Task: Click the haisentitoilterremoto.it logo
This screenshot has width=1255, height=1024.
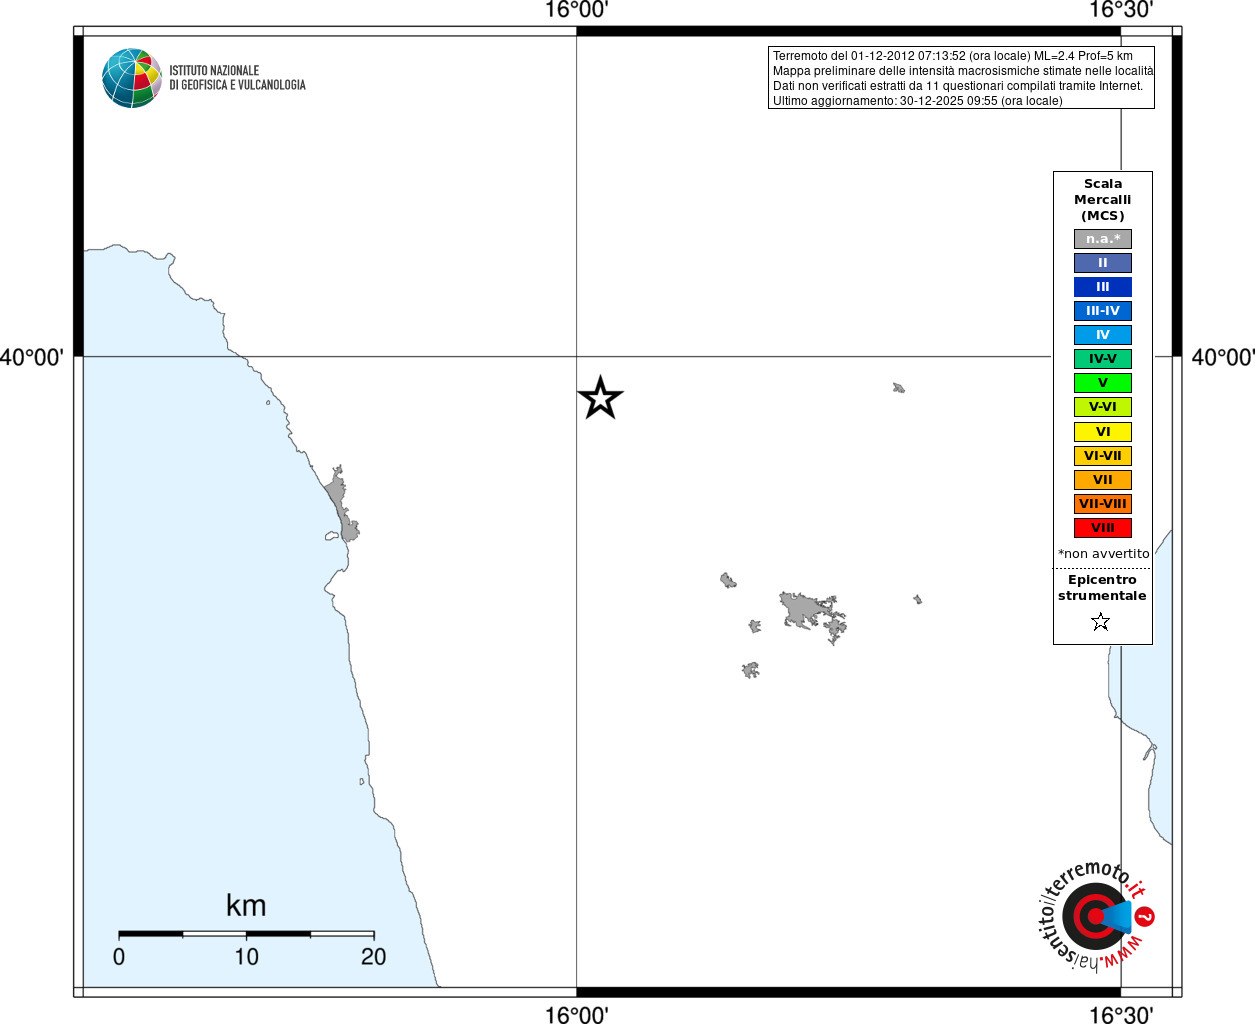Action: [x=1095, y=915]
